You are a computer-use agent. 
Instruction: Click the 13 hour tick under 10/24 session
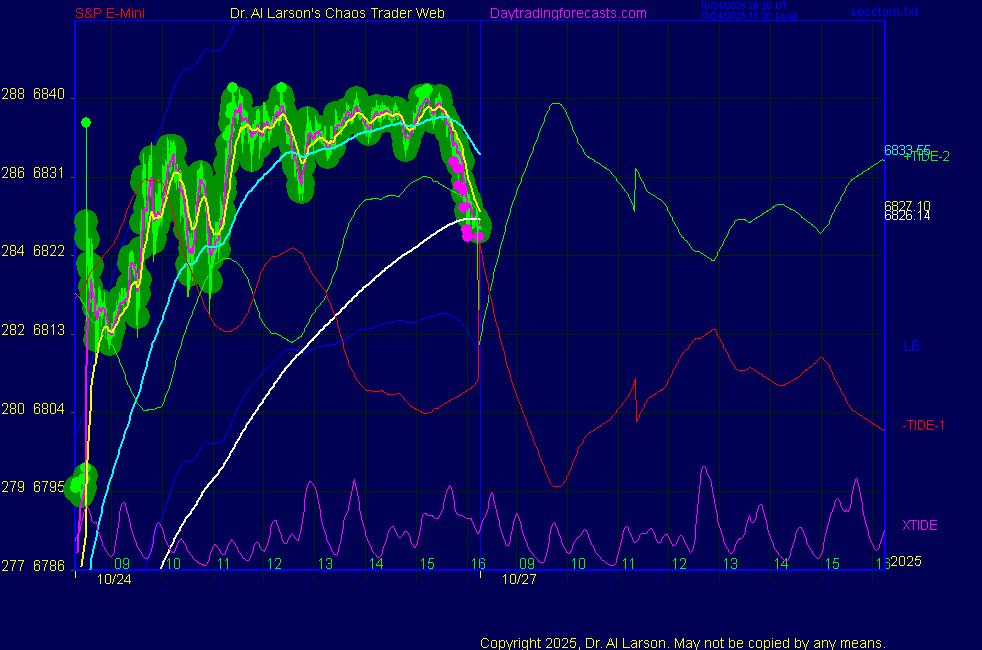coord(325,564)
